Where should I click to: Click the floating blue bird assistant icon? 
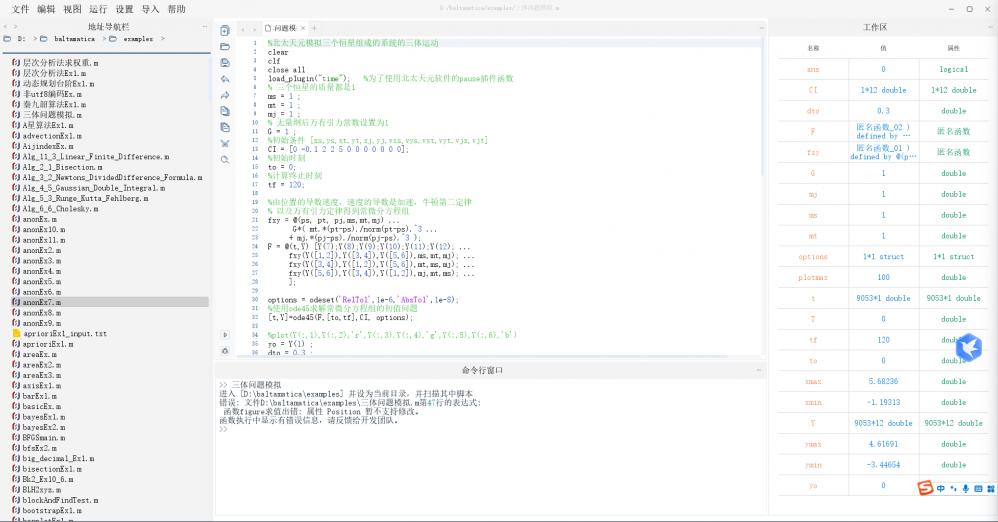point(968,347)
